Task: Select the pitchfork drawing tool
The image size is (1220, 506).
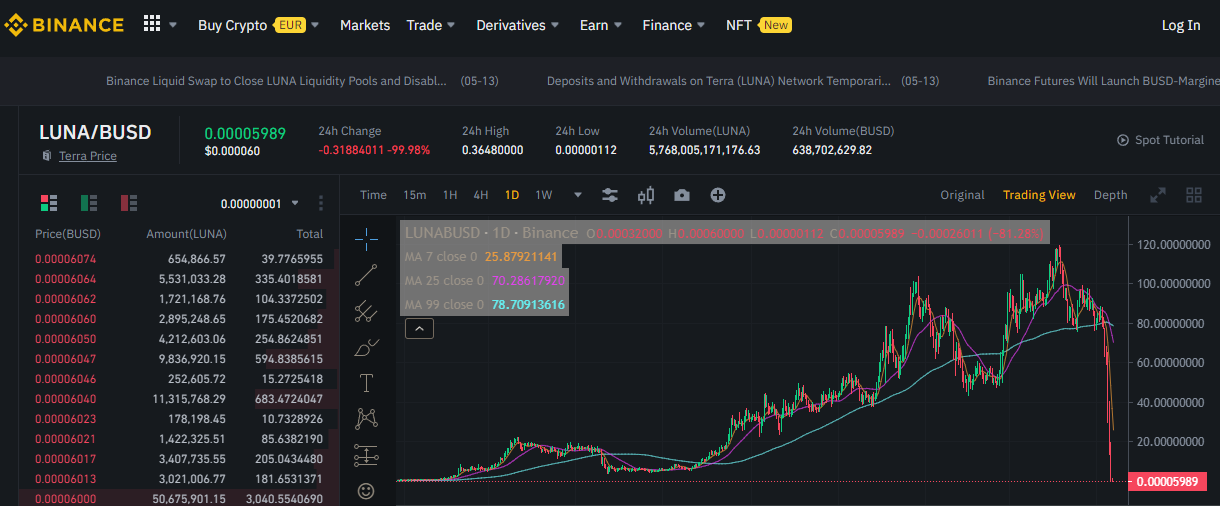Action: point(366,311)
